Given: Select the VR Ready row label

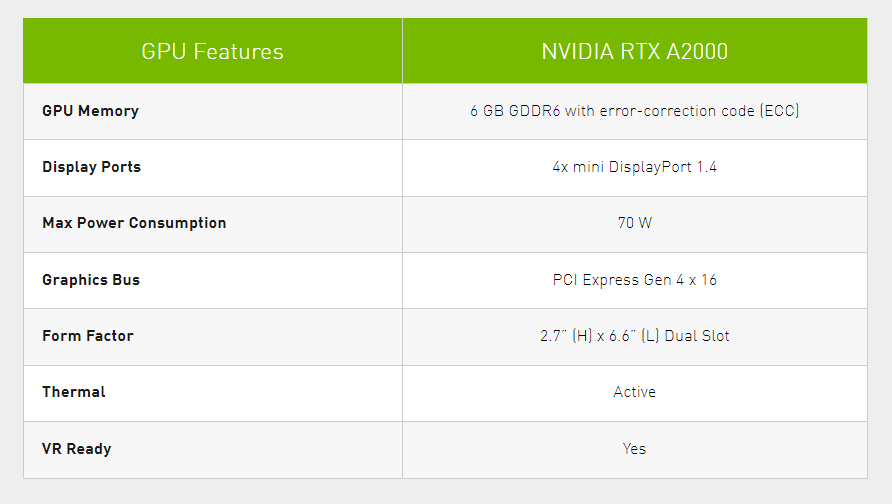Looking at the screenshot, I should click(76, 449).
